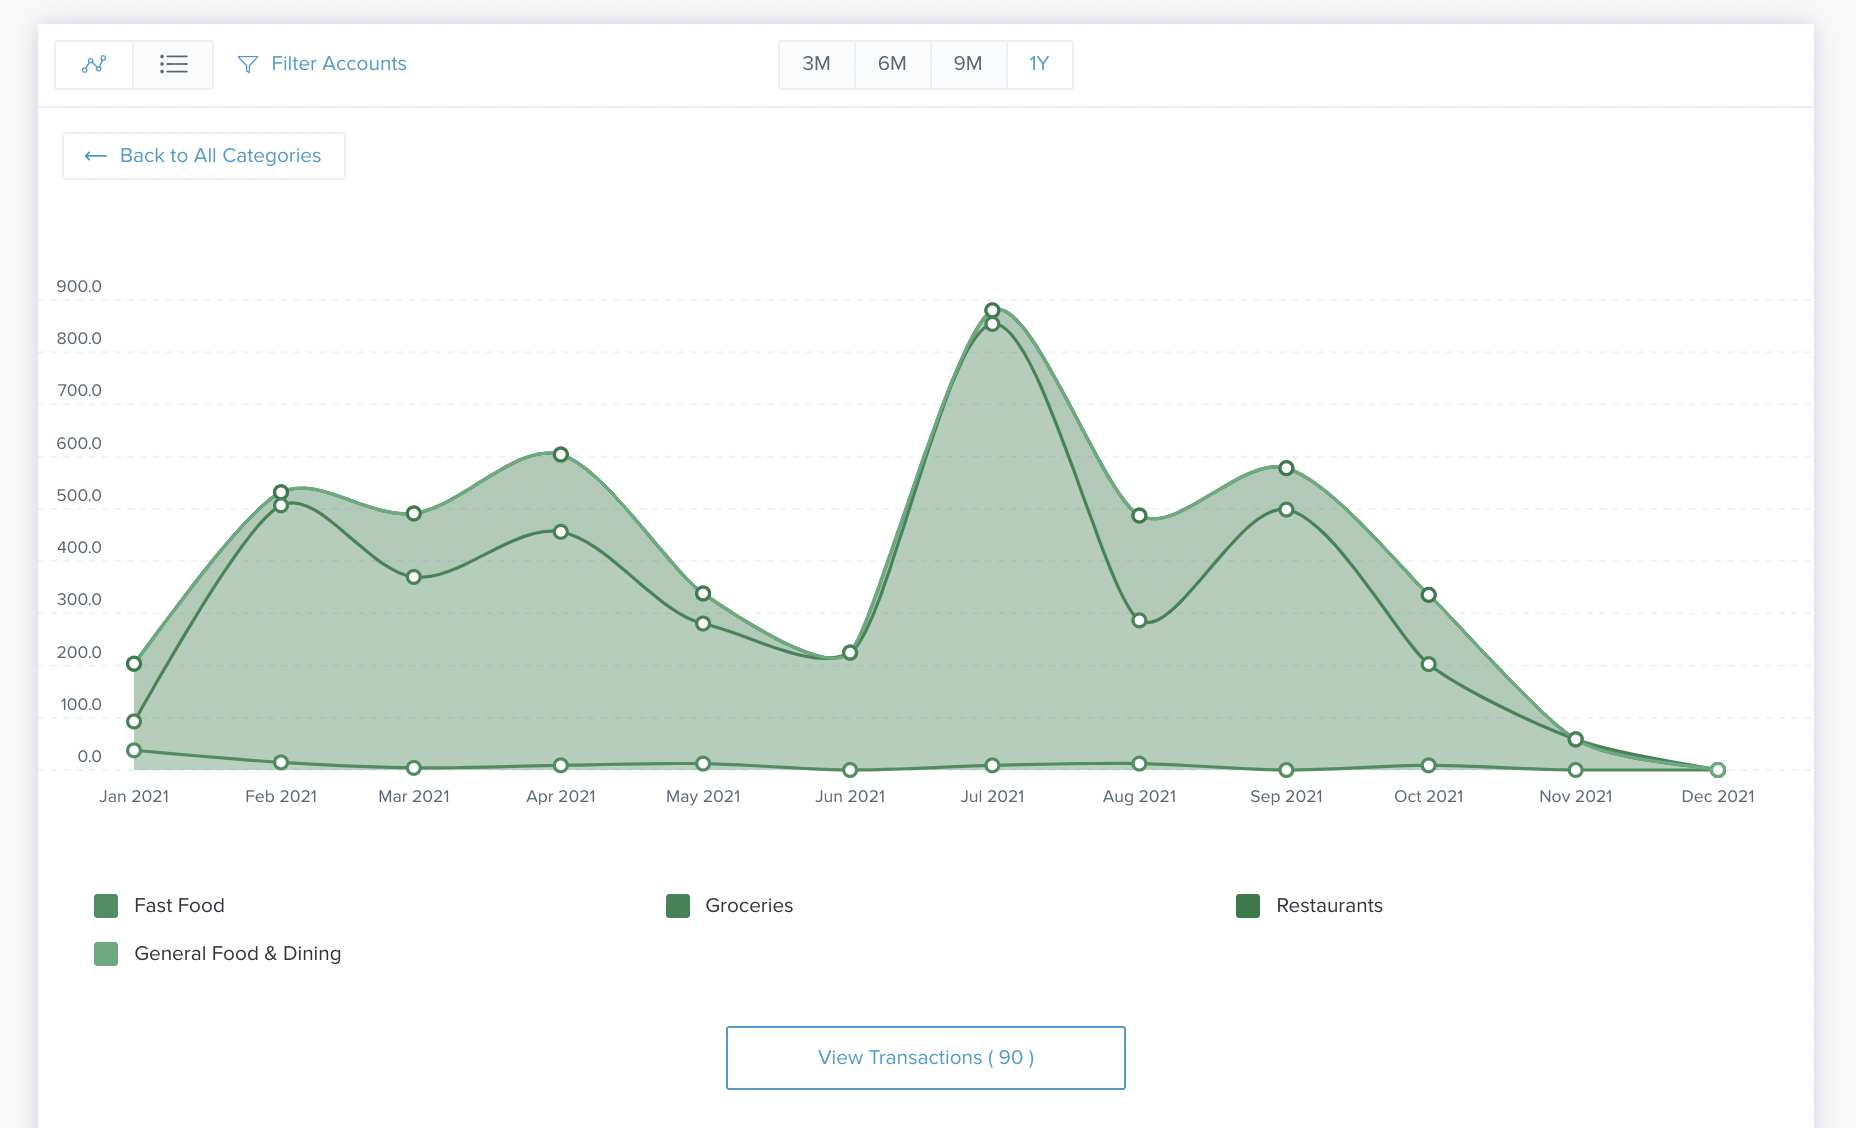
Task: Click the green Groceries color swatch
Action: [677, 905]
